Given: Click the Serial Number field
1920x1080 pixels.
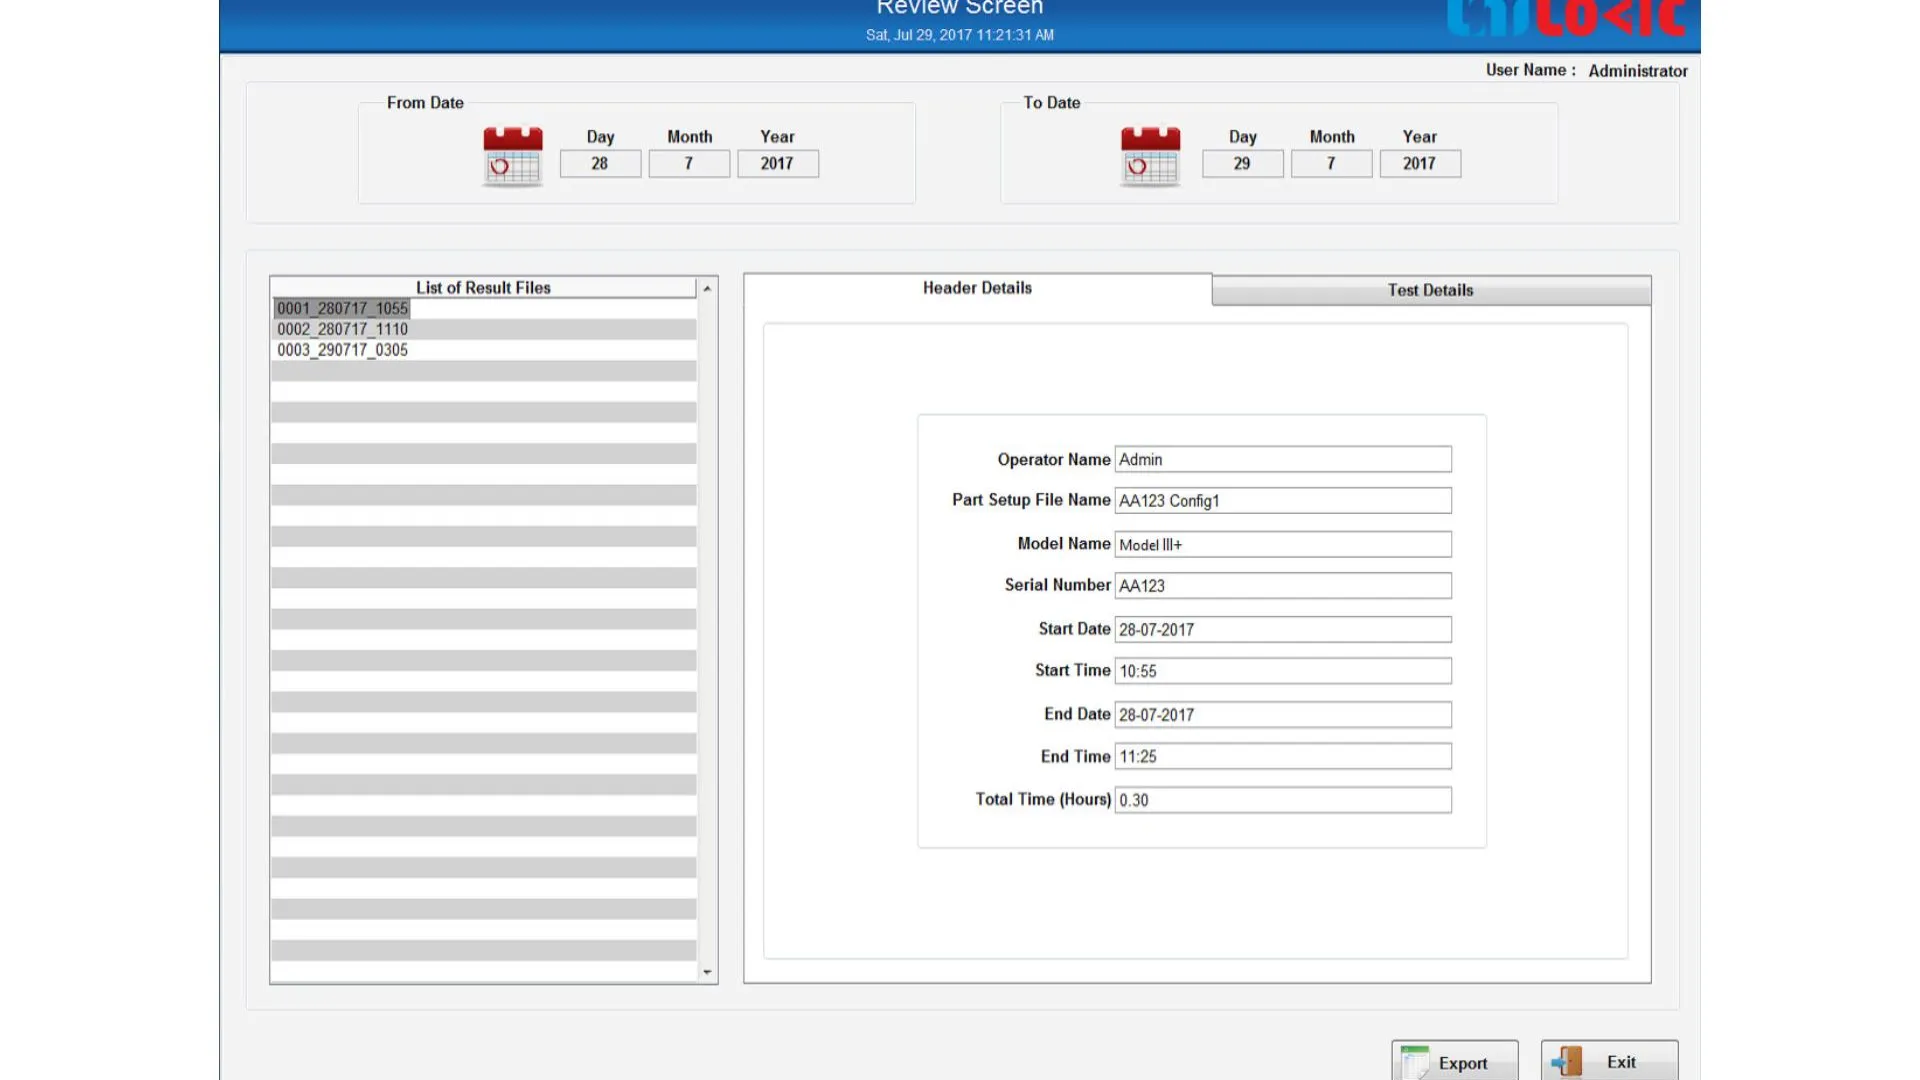Looking at the screenshot, I should 1282,585.
